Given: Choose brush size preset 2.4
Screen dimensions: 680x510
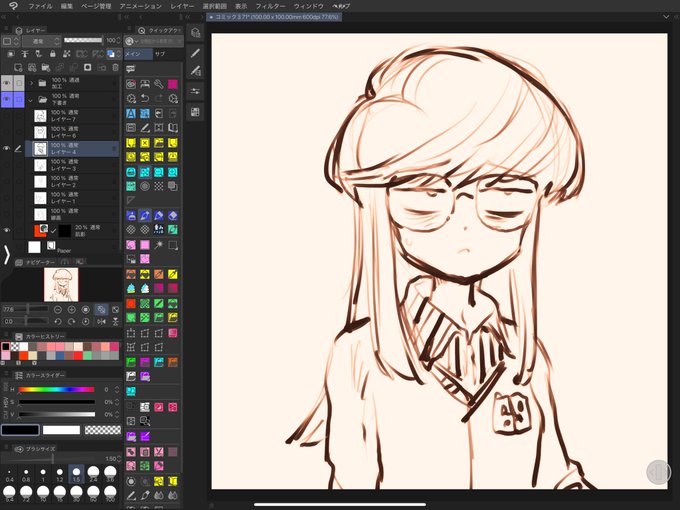Looking at the screenshot, I should coord(93,474).
